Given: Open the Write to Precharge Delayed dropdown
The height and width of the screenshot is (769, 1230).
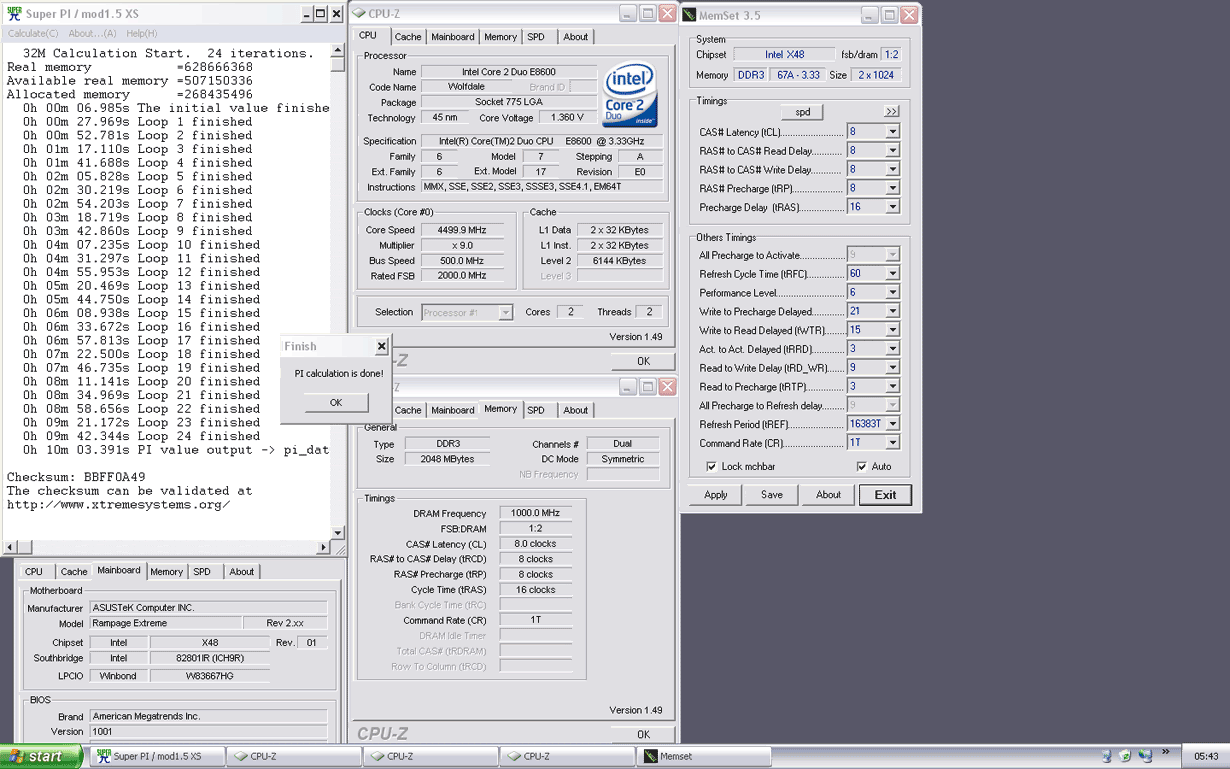Looking at the screenshot, I should pyautogui.click(x=892, y=311).
